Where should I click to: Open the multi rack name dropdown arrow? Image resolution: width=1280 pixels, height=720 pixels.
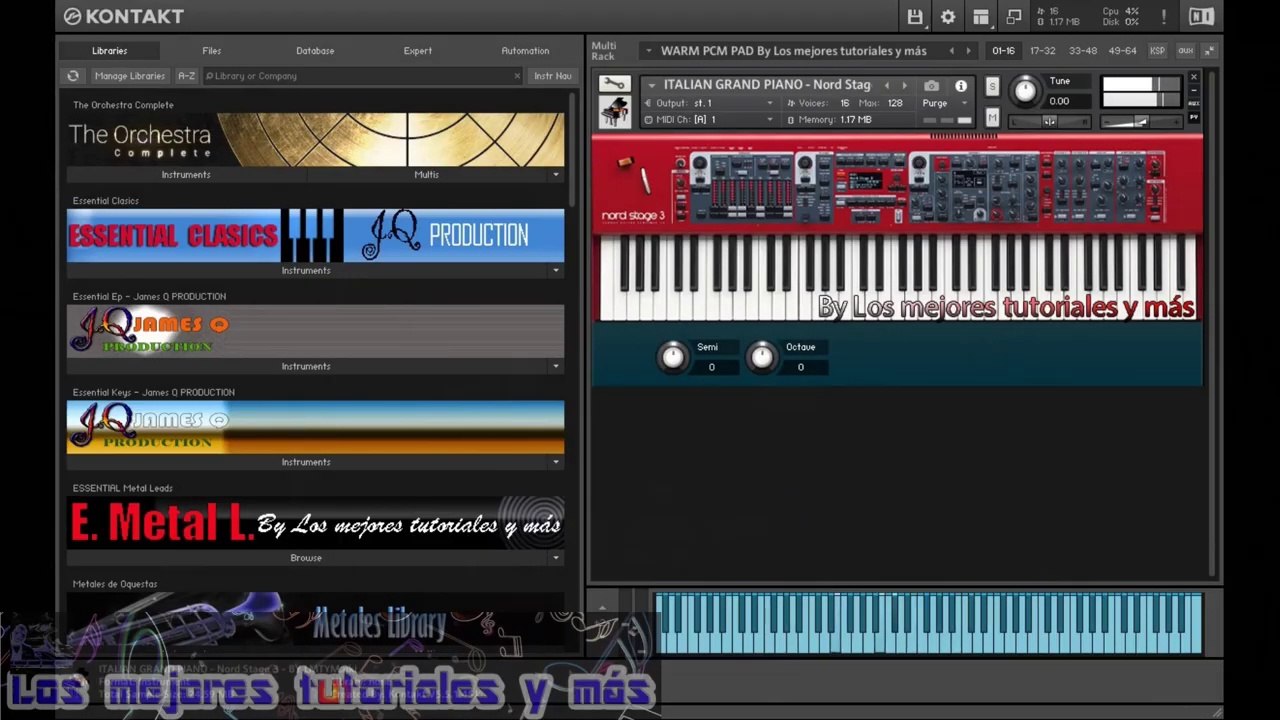coord(649,51)
